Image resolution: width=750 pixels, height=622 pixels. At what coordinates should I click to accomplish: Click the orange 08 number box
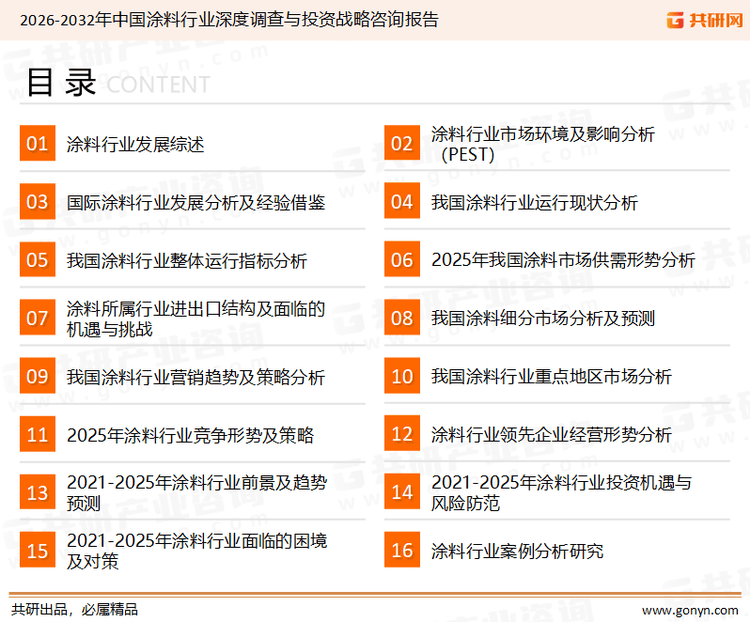point(402,317)
